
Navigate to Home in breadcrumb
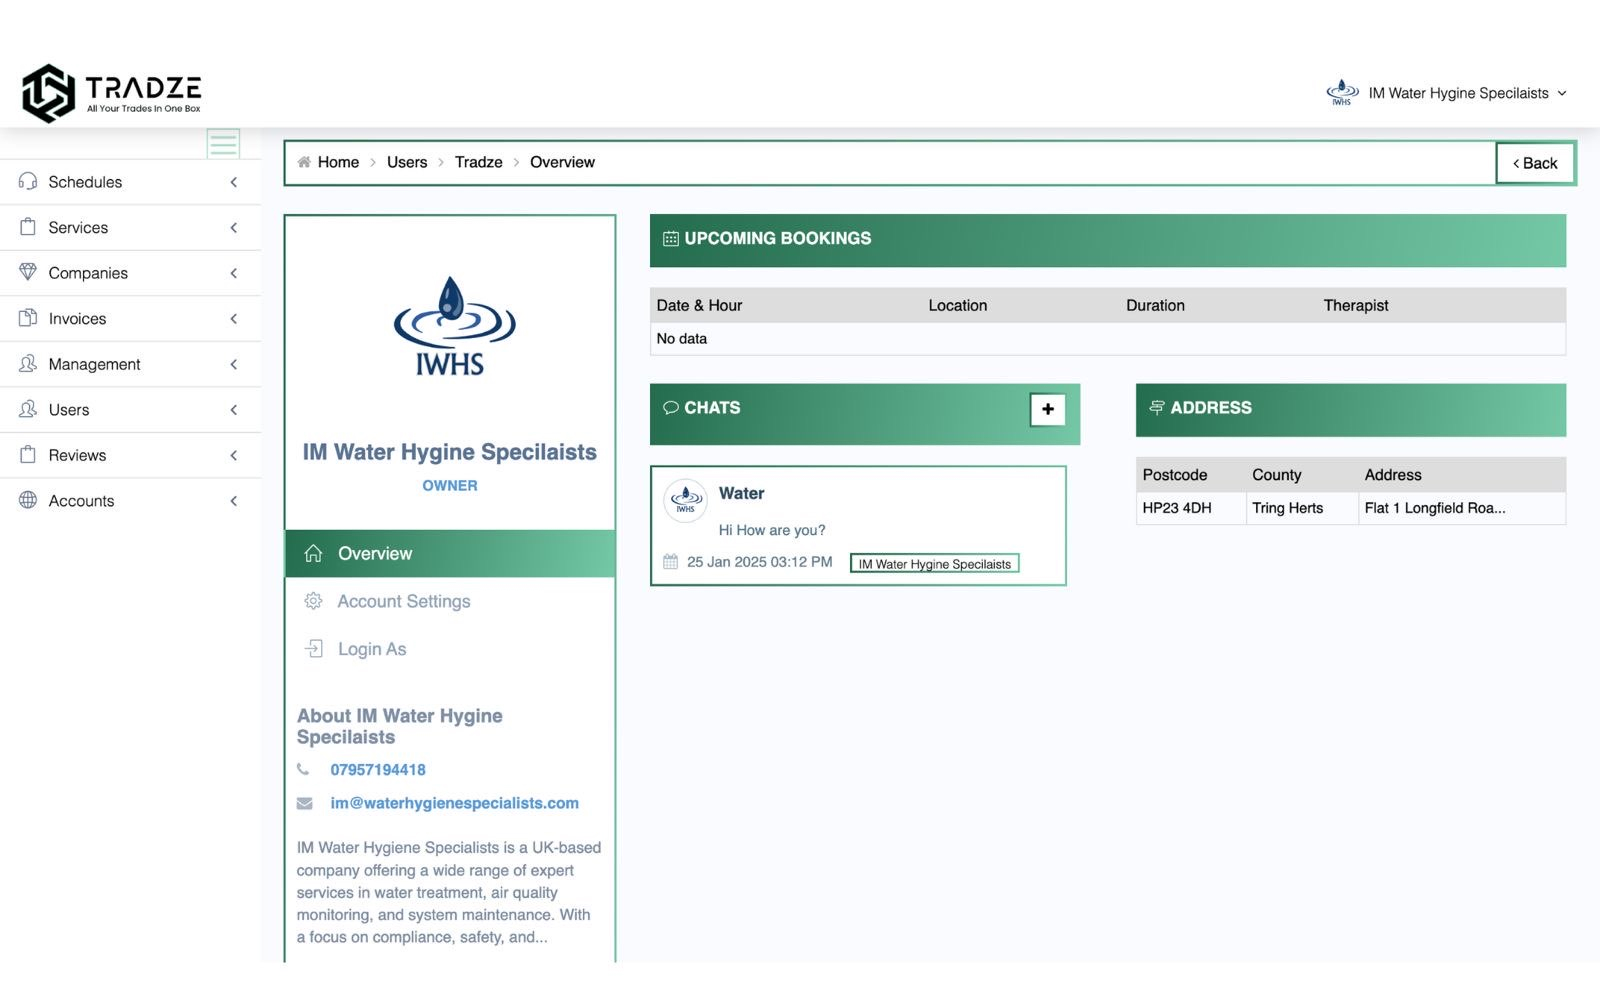(x=338, y=162)
